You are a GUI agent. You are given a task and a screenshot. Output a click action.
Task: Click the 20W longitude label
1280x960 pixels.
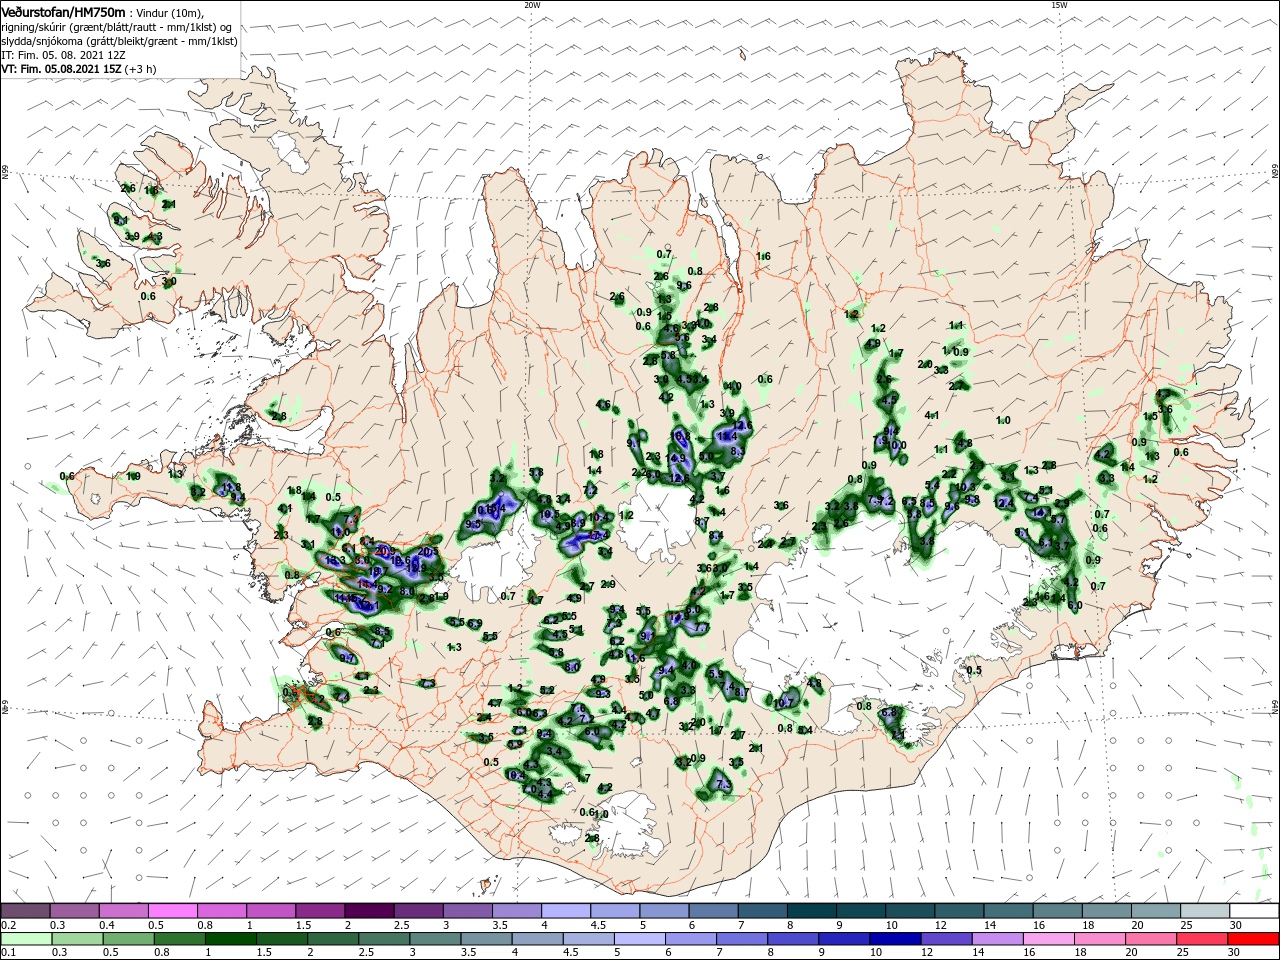[x=532, y=5]
